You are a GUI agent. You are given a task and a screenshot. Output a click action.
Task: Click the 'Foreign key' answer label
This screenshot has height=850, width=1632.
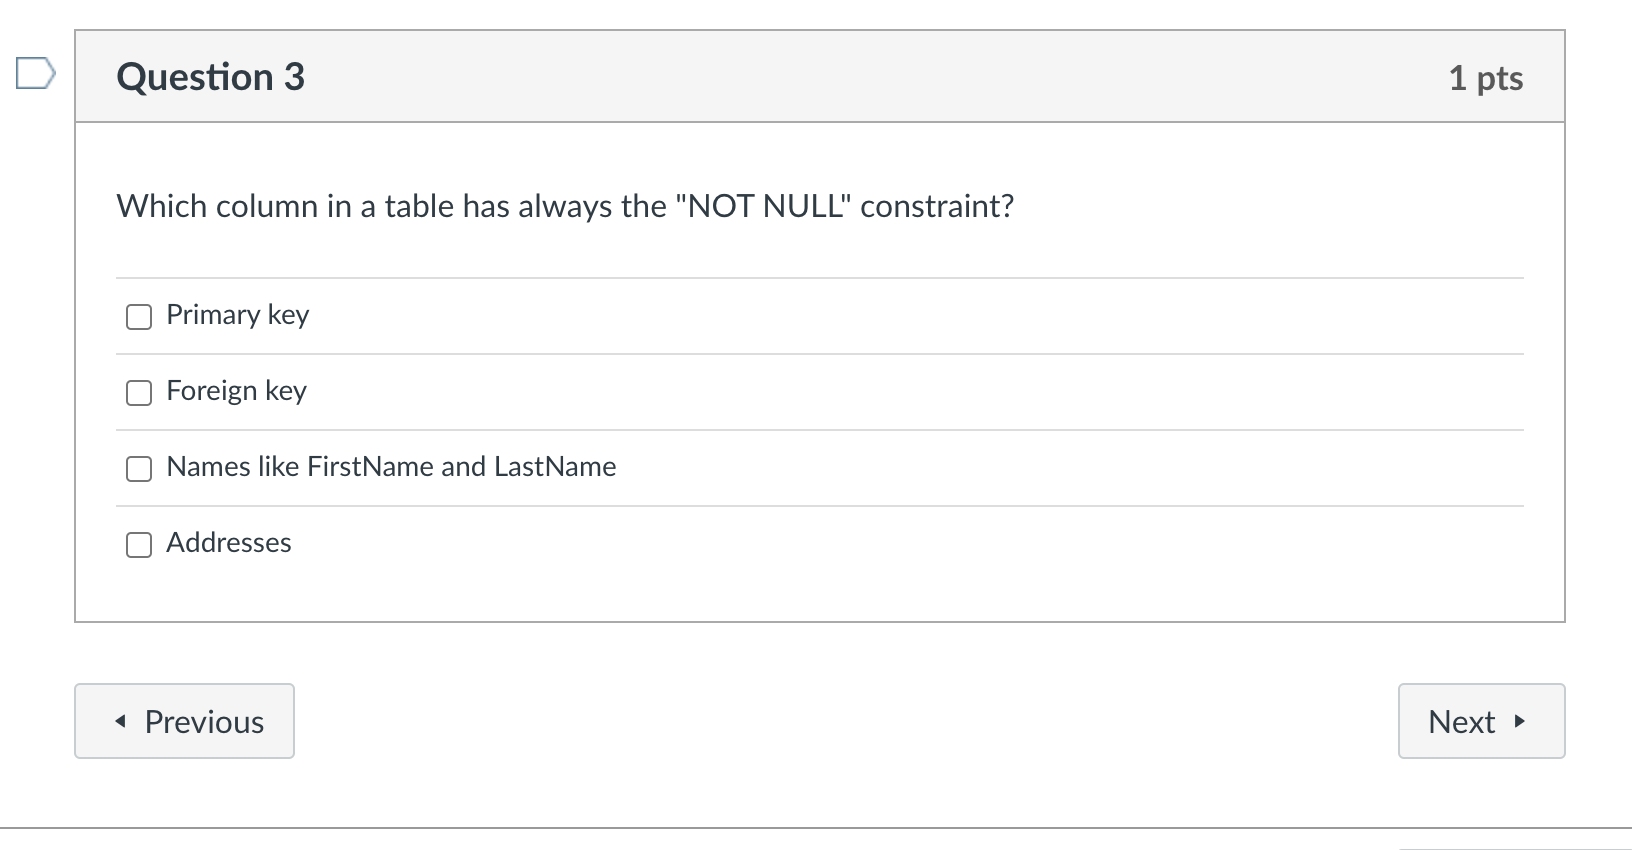237,391
